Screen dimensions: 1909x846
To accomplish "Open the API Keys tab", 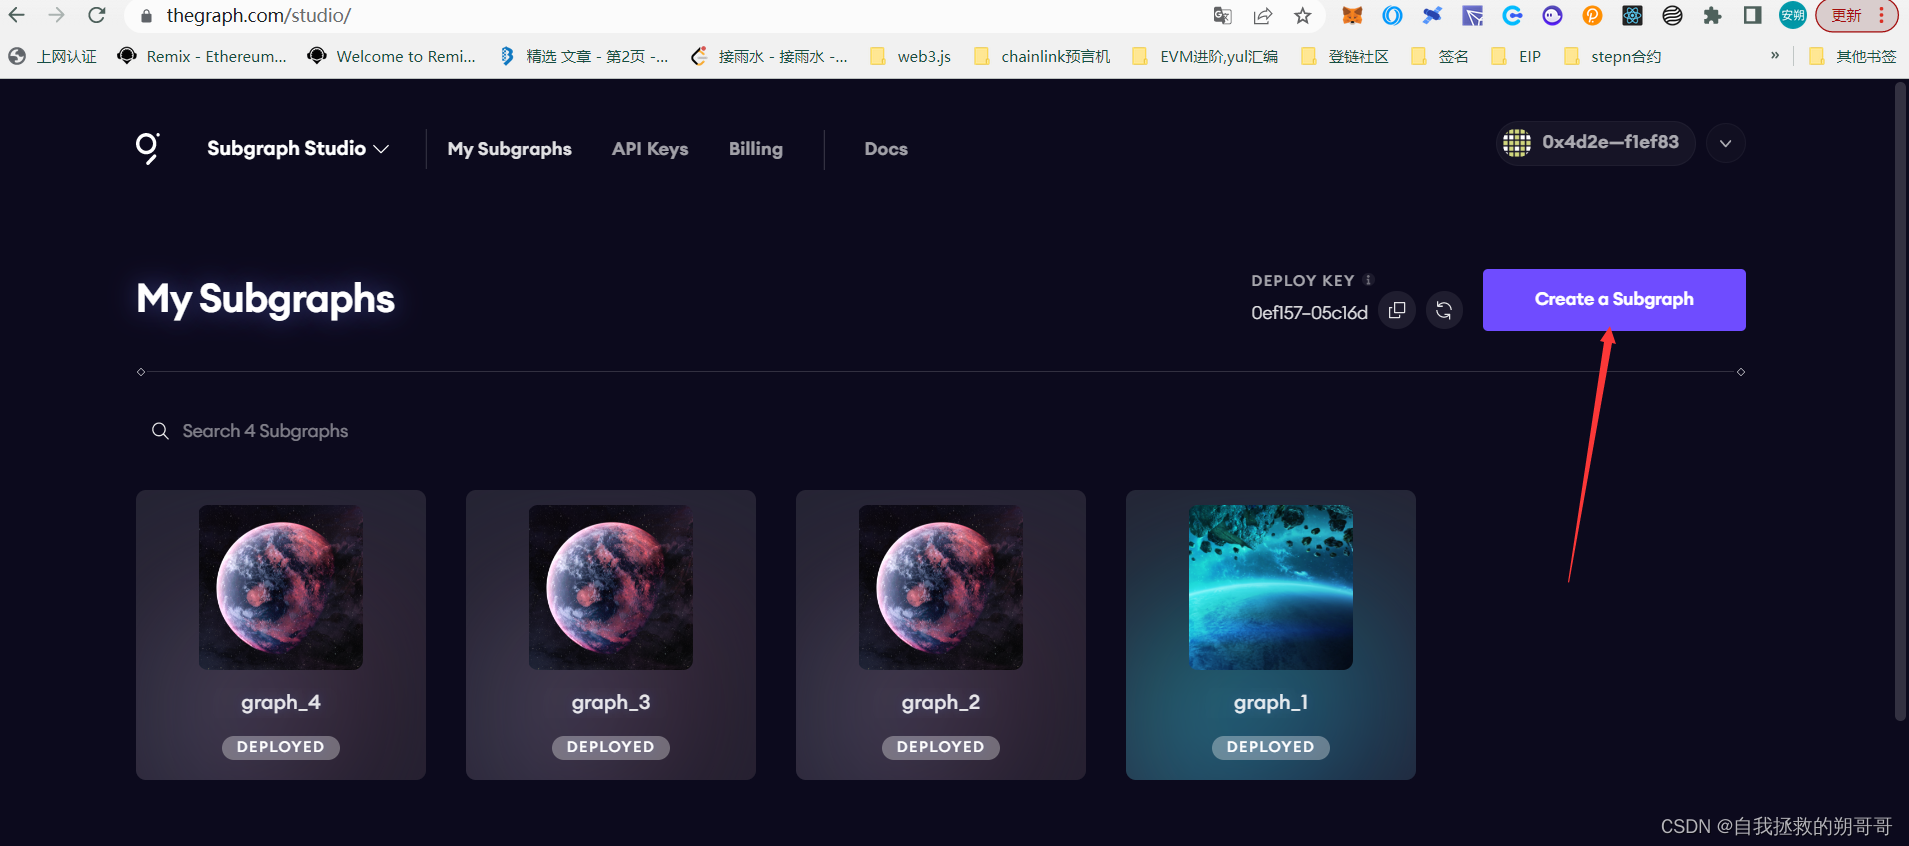I will pyautogui.click(x=650, y=149).
